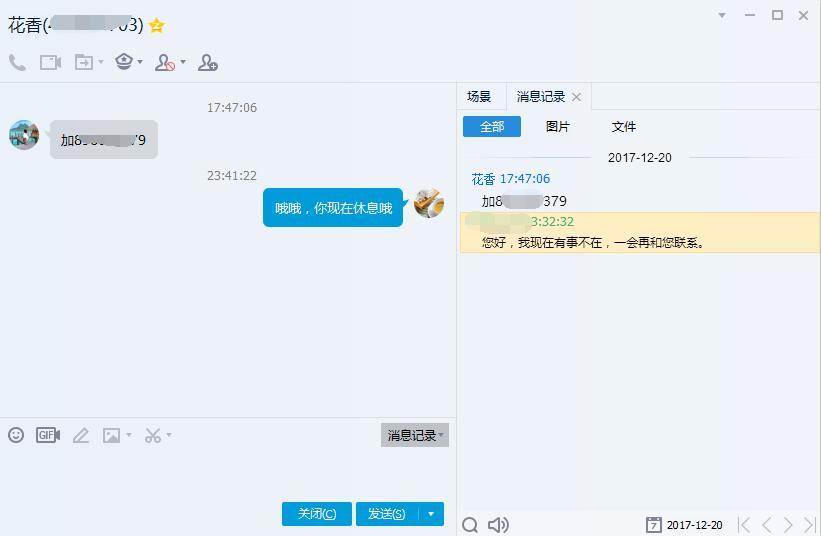Screen dimensions: 821x536
Task: Toggle the star favorite next to 花香
Action: click(157, 25)
